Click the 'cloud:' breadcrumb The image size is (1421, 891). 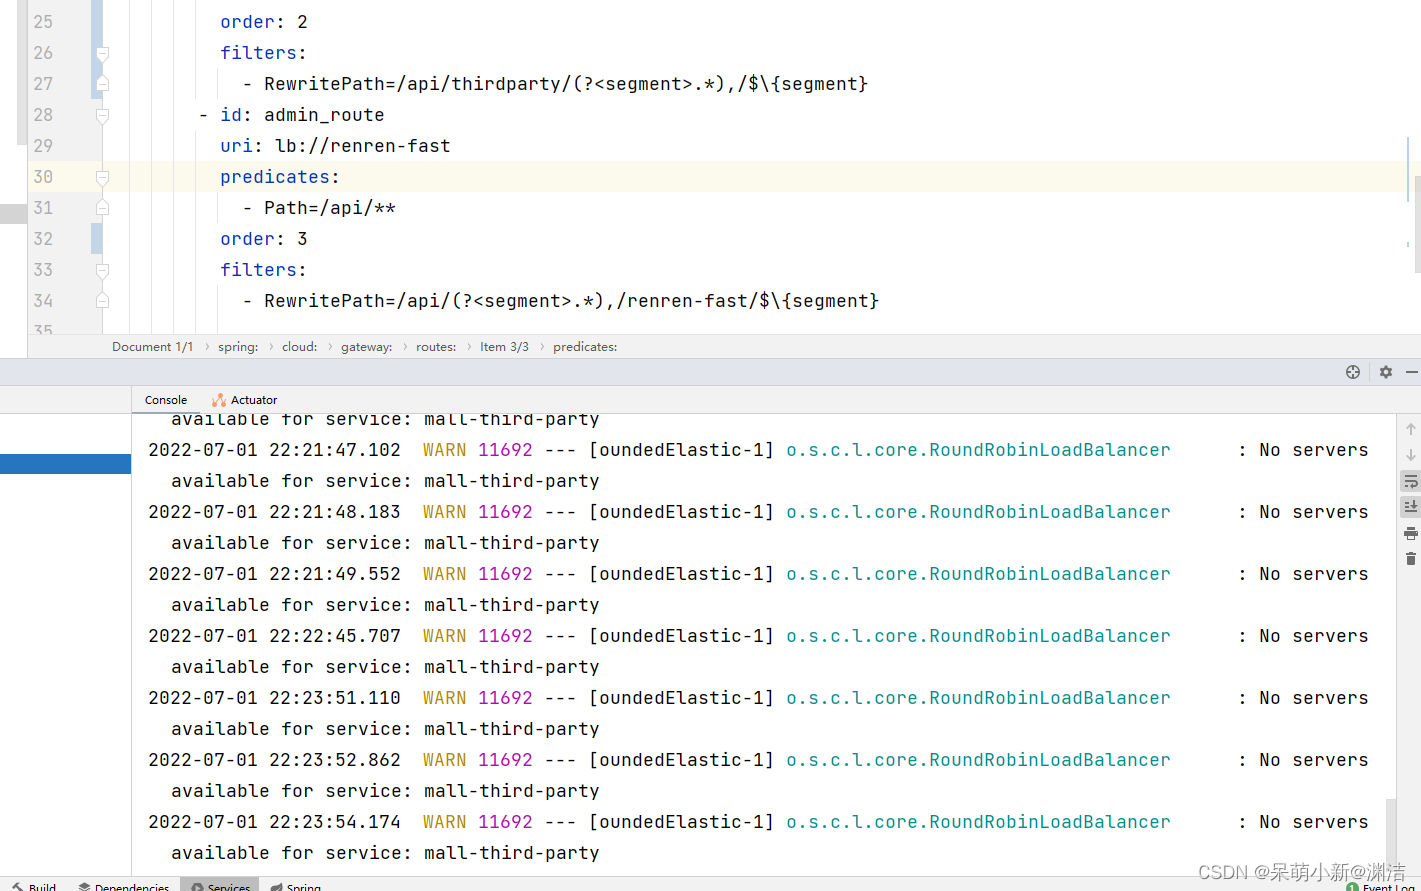[x=300, y=347]
